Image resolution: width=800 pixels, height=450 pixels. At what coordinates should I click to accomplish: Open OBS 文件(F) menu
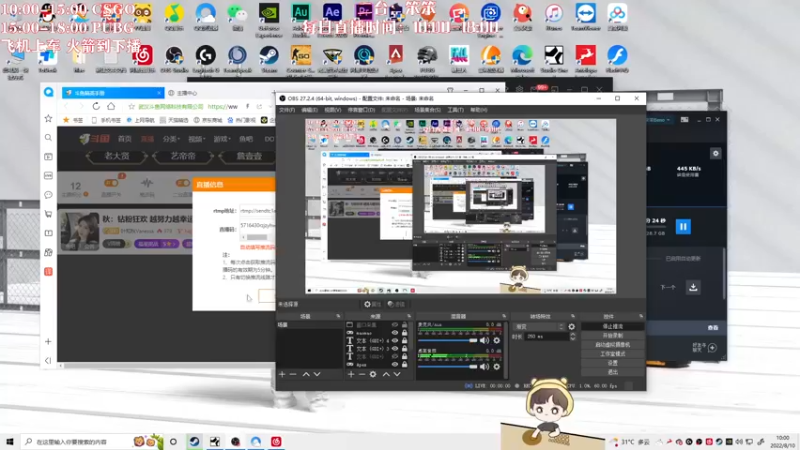[x=287, y=110]
